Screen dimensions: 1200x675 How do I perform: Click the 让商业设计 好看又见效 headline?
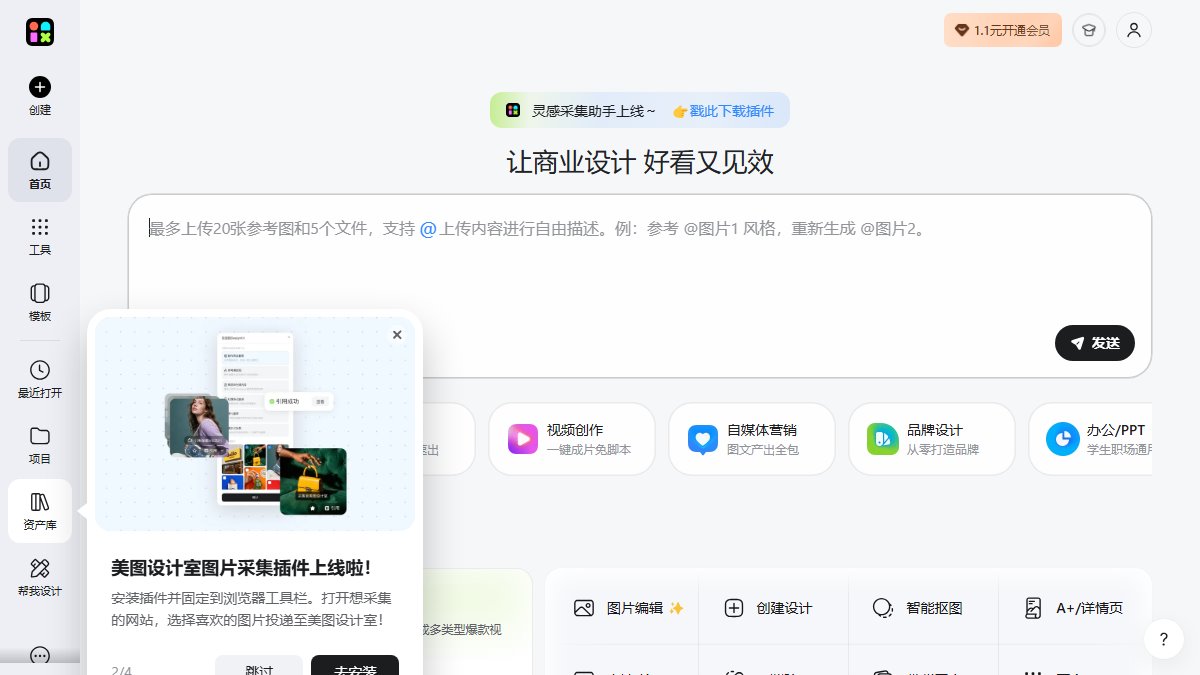coord(640,162)
